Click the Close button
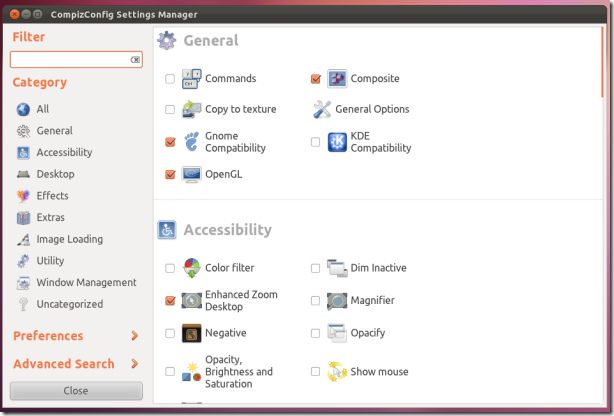The height and width of the screenshot is (416, 614). coord(76,391)
